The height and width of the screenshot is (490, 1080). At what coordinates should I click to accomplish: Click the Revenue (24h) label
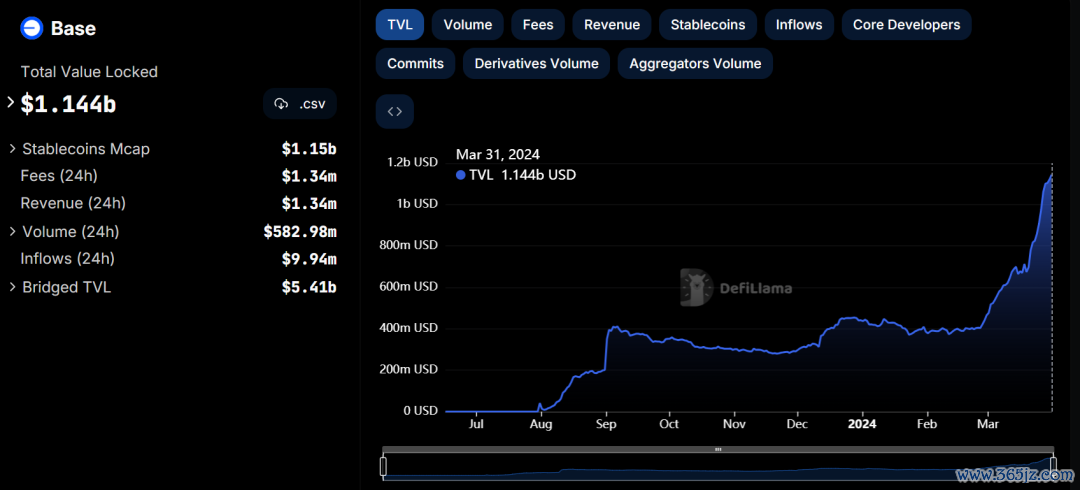[73, 203]
